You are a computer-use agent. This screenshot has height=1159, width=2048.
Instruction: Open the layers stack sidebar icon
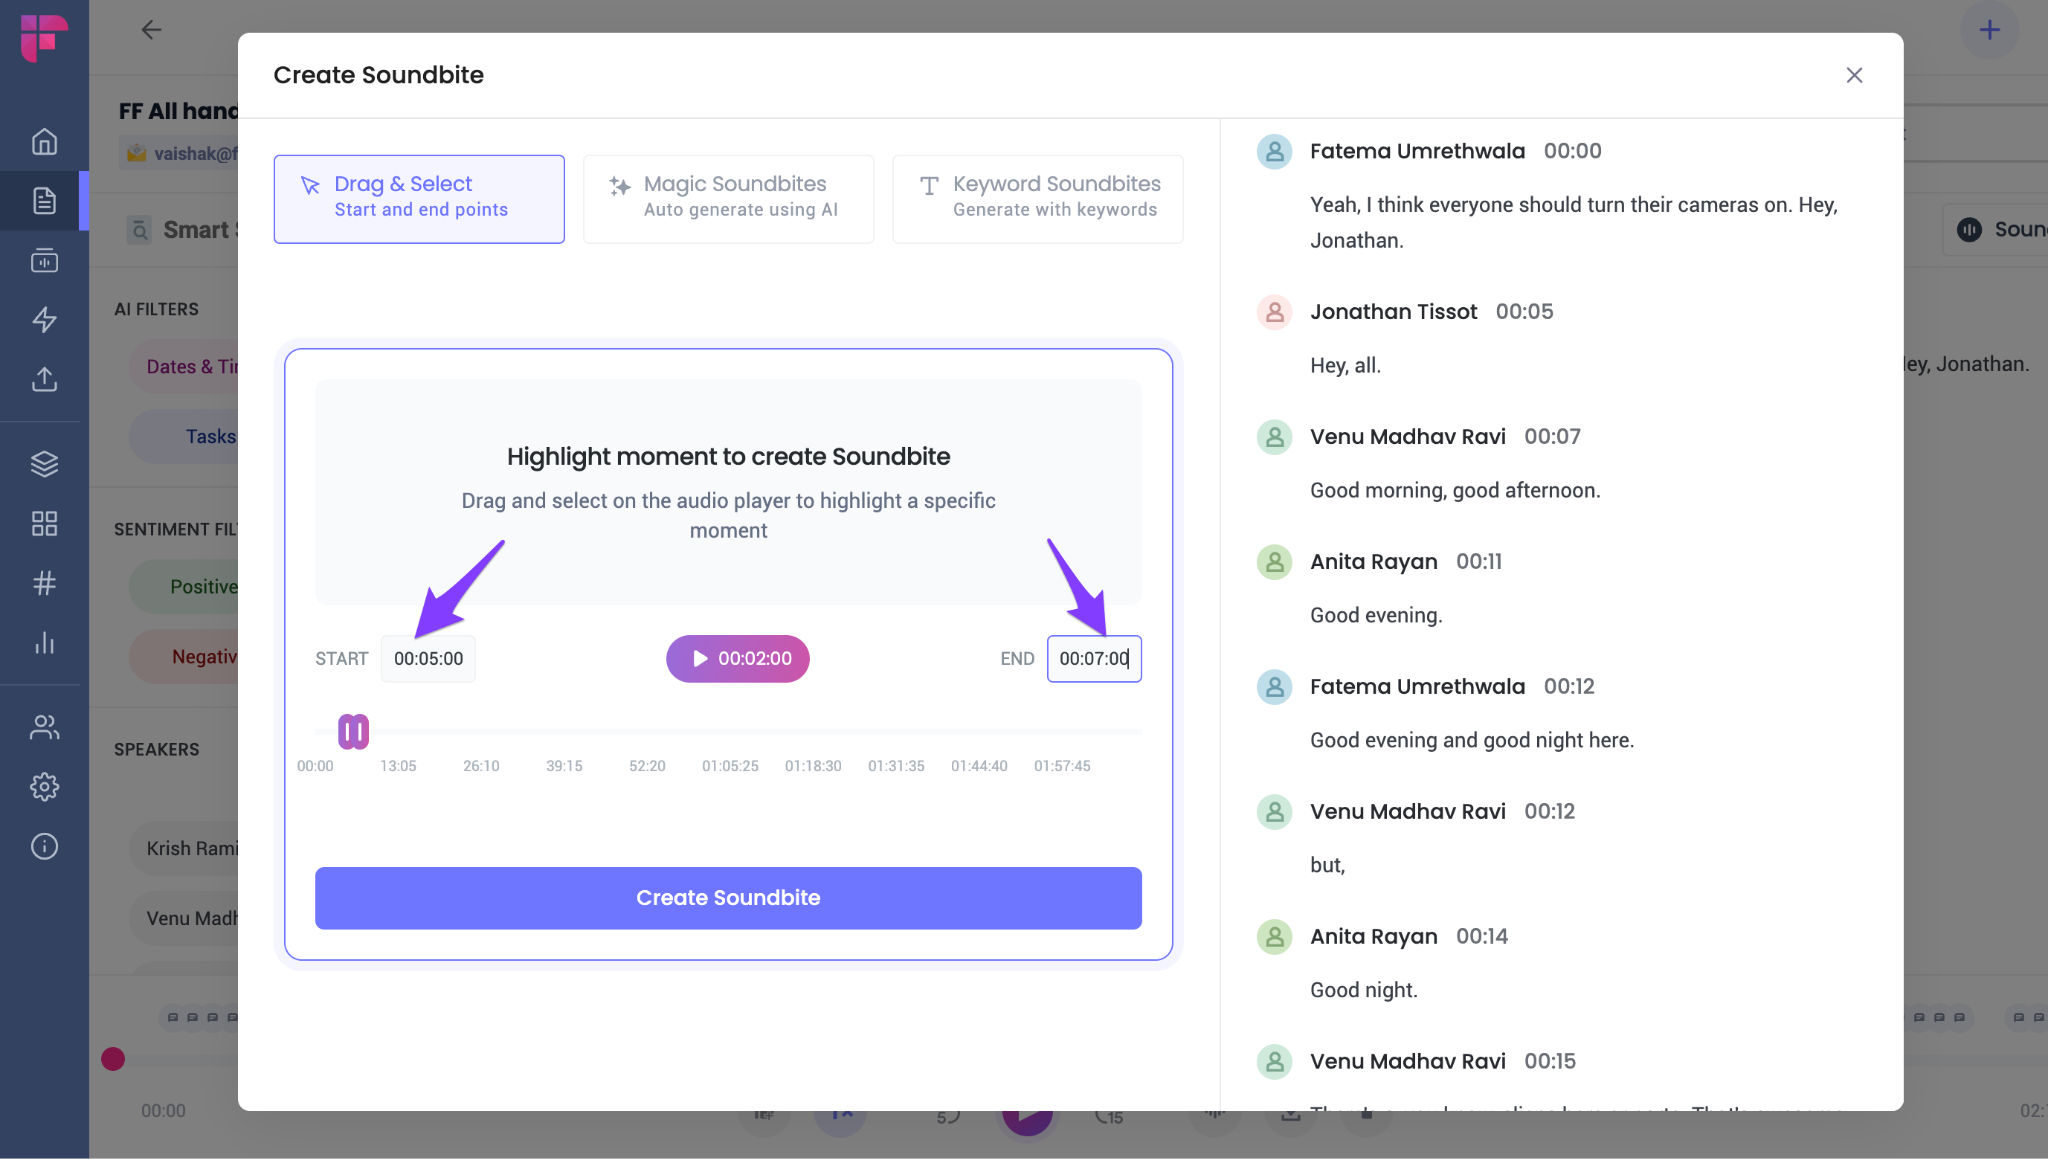(44, 464)
